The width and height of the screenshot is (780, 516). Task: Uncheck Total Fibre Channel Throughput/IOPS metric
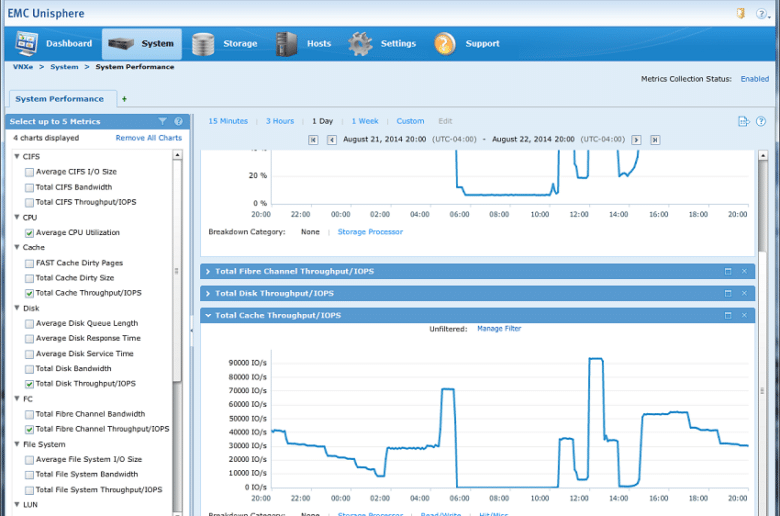click(29, 429)
